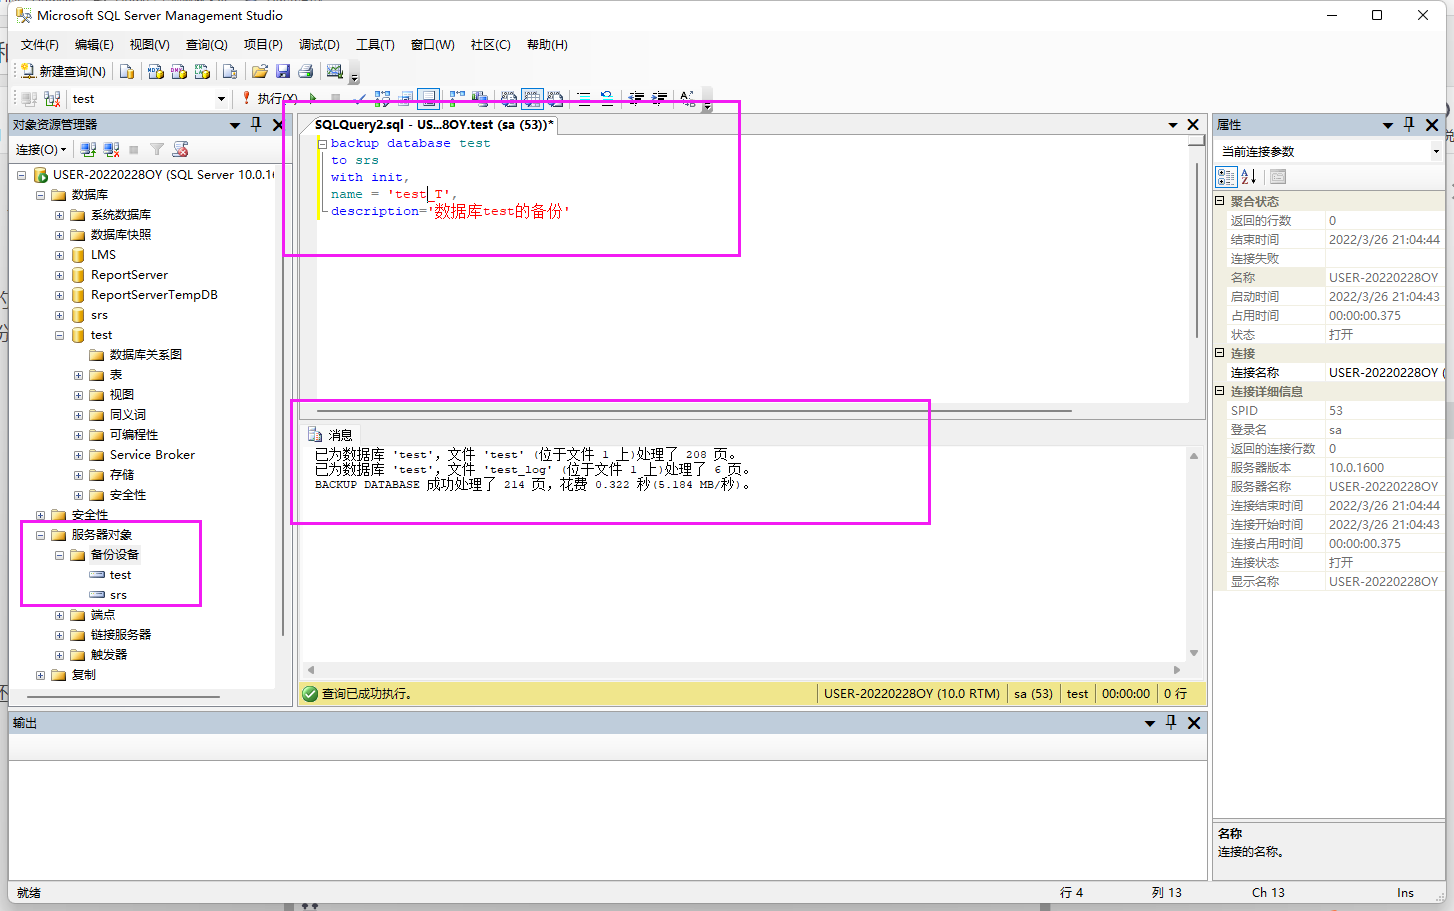Click the 执行(X) execute button
The height and width of the screenshot is (911, 1454).
pyautogui.click(x=268, y=99)
